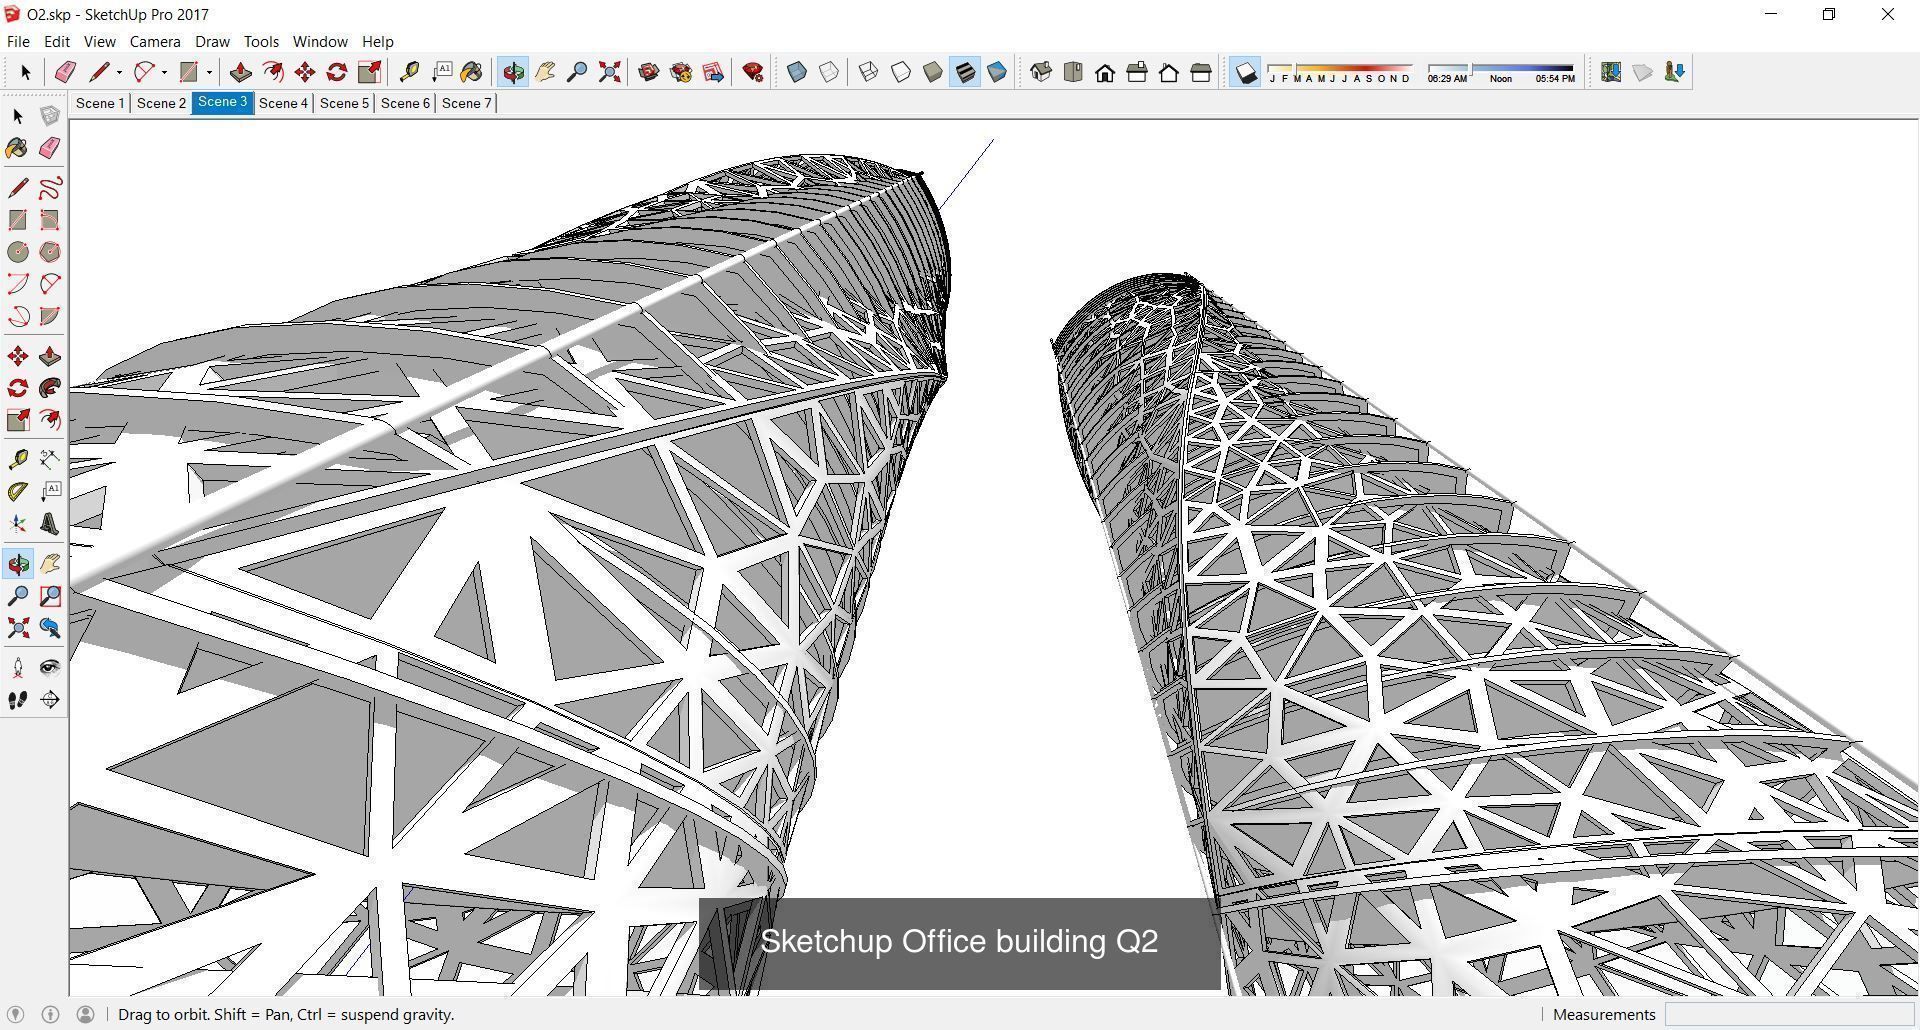Select the Axes tool
The image size is (1920, 1030).
18,523
